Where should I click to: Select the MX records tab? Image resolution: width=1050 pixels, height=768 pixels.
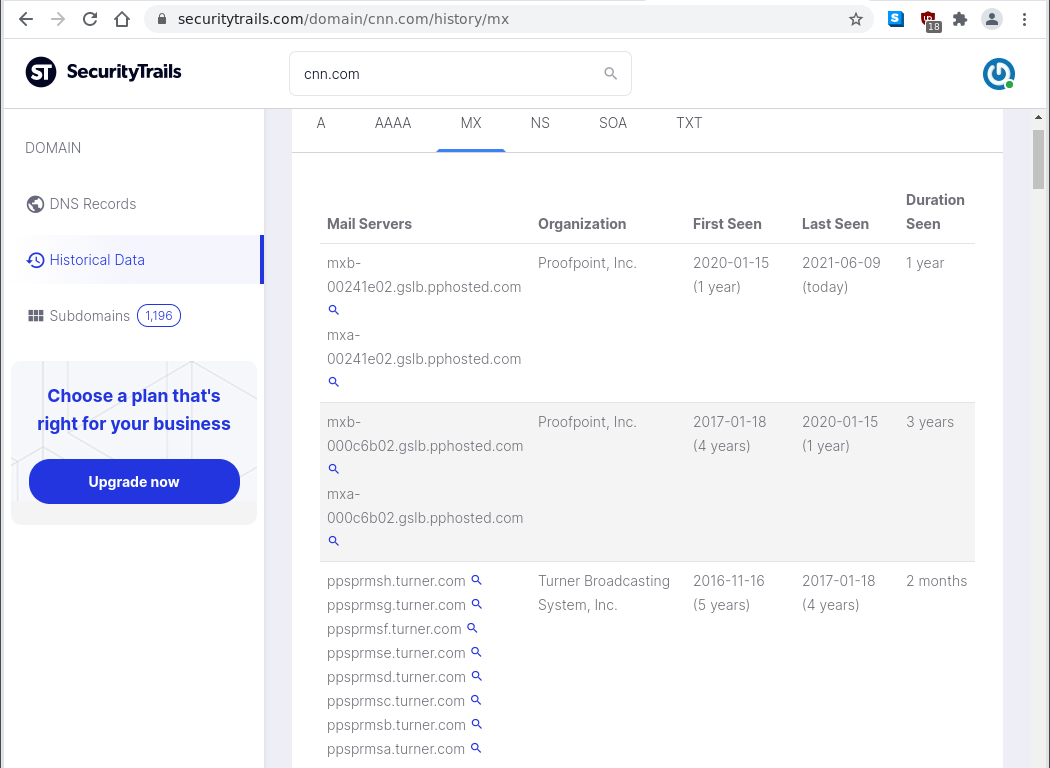(471, 123)
